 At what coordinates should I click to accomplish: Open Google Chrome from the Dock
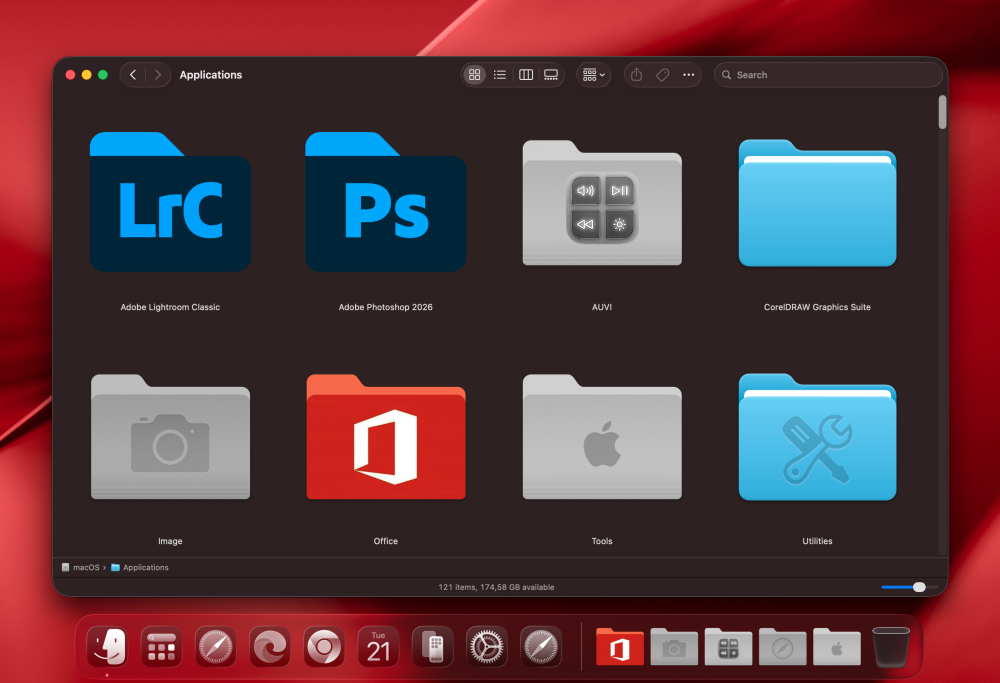coord(324,647)
